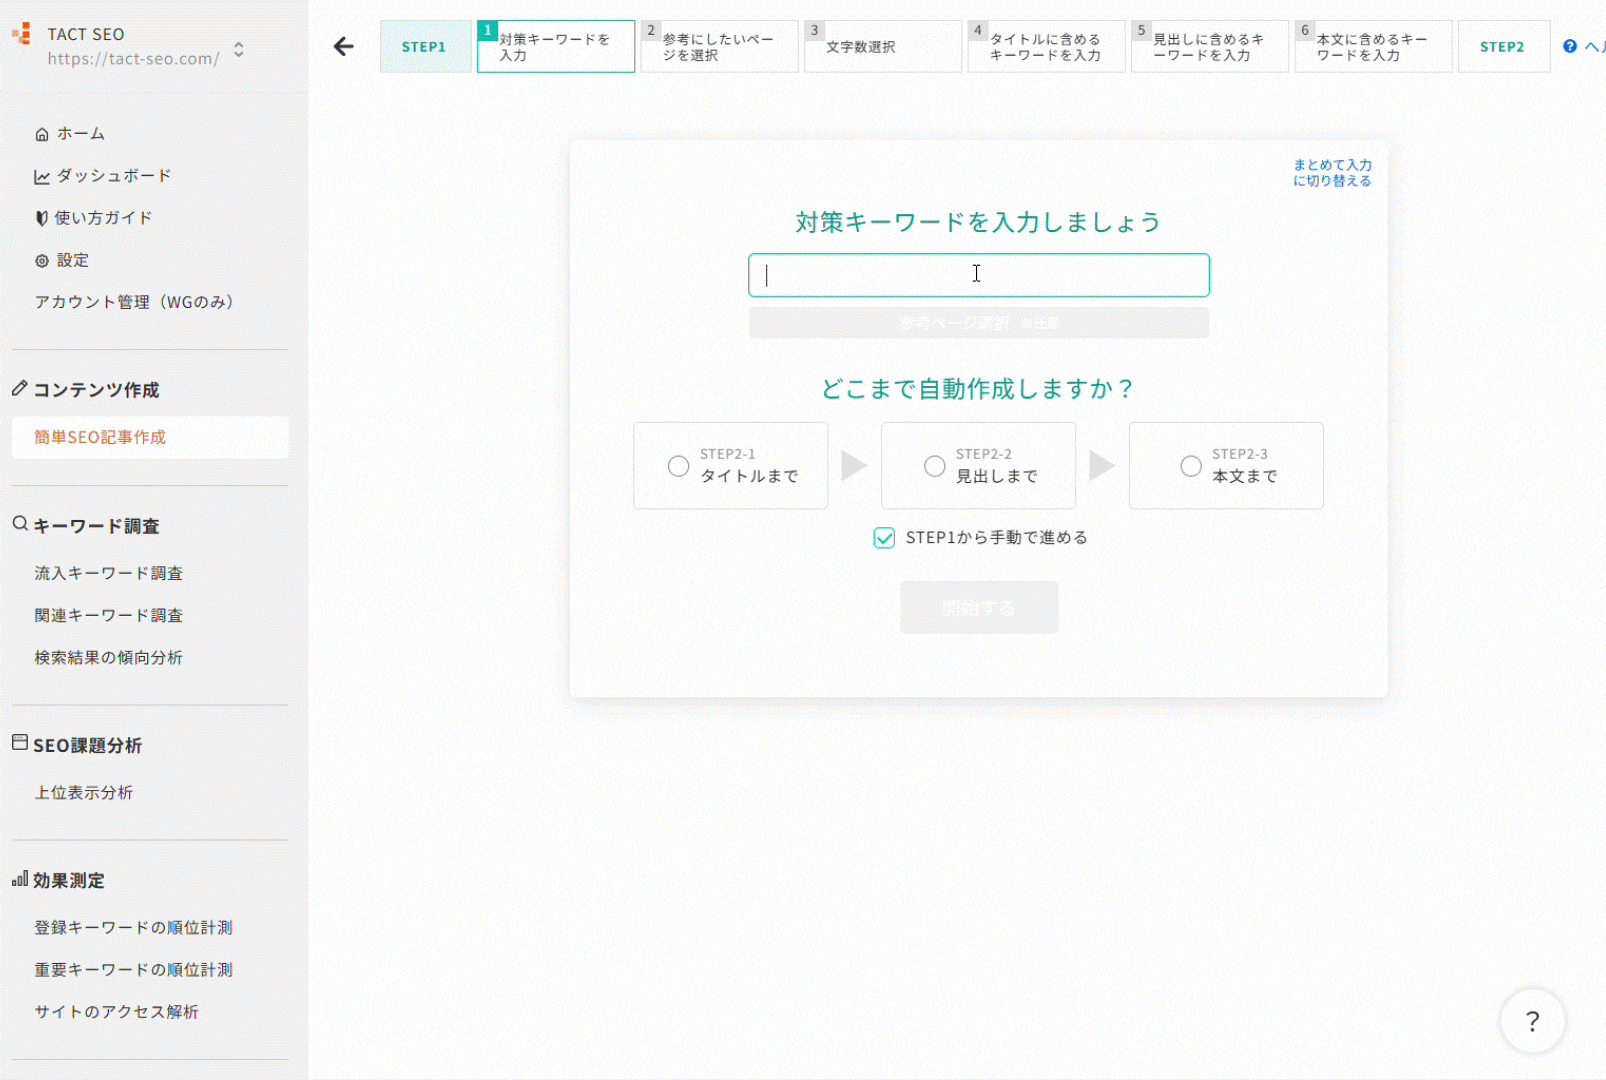This screenshot has width=1606, height=1080.
Task: Click the shield icon beside 使い方ガイド
Action: click(x=42, y=218)
